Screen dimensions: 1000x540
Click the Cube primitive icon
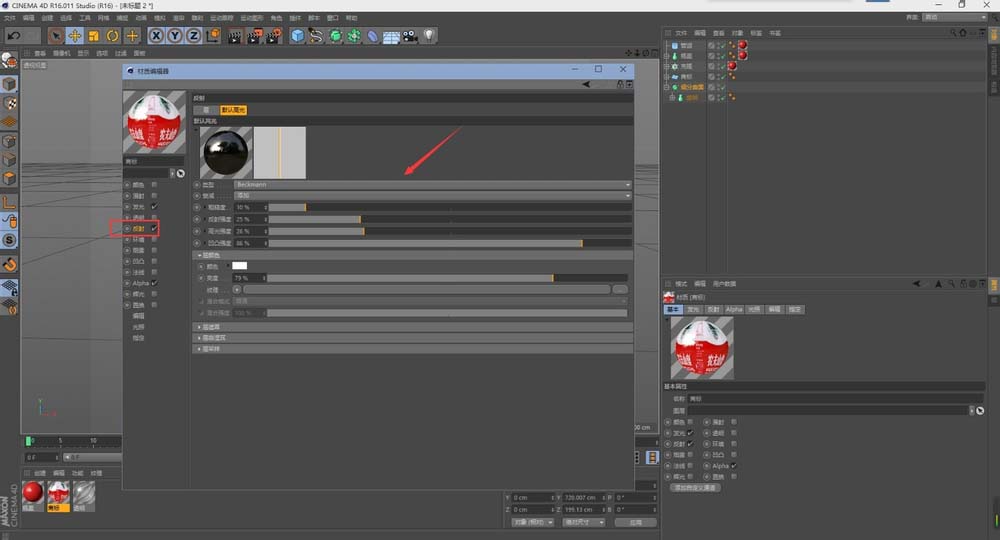(x=297, y=35)
